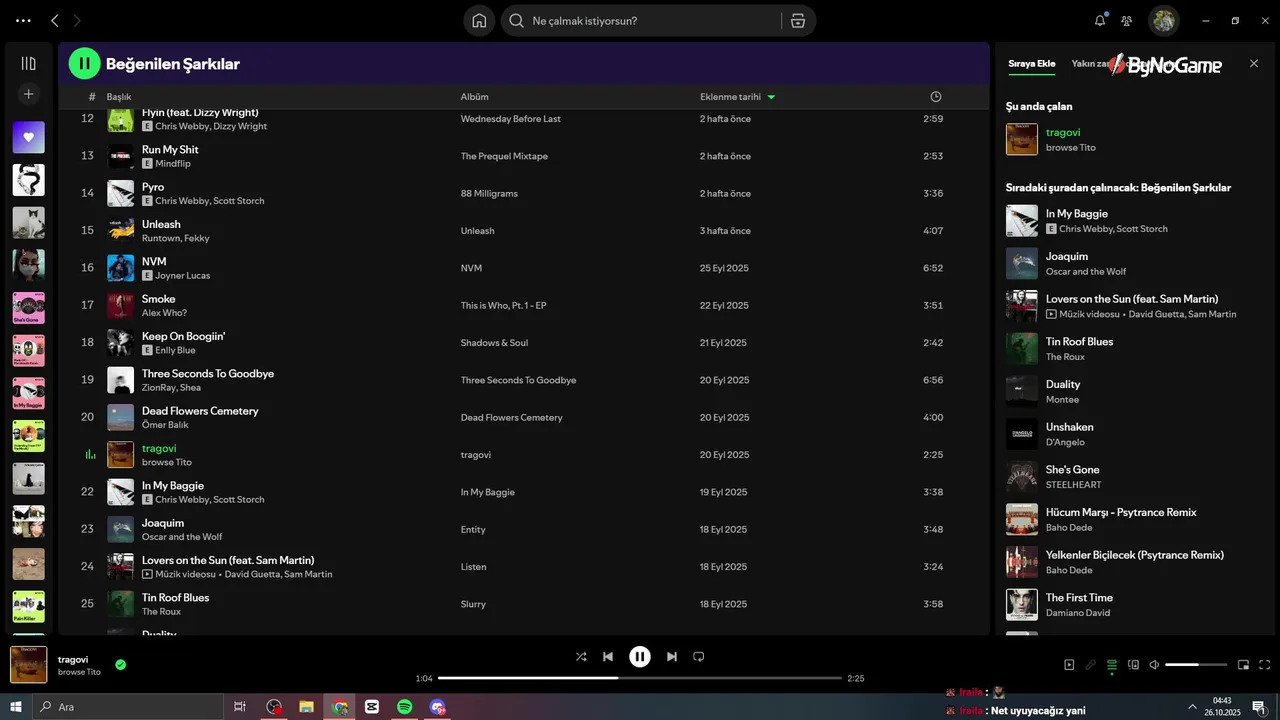Open File Explorer on the taskbar
The image size is (1280, 720).
click(x=307, y=707)
